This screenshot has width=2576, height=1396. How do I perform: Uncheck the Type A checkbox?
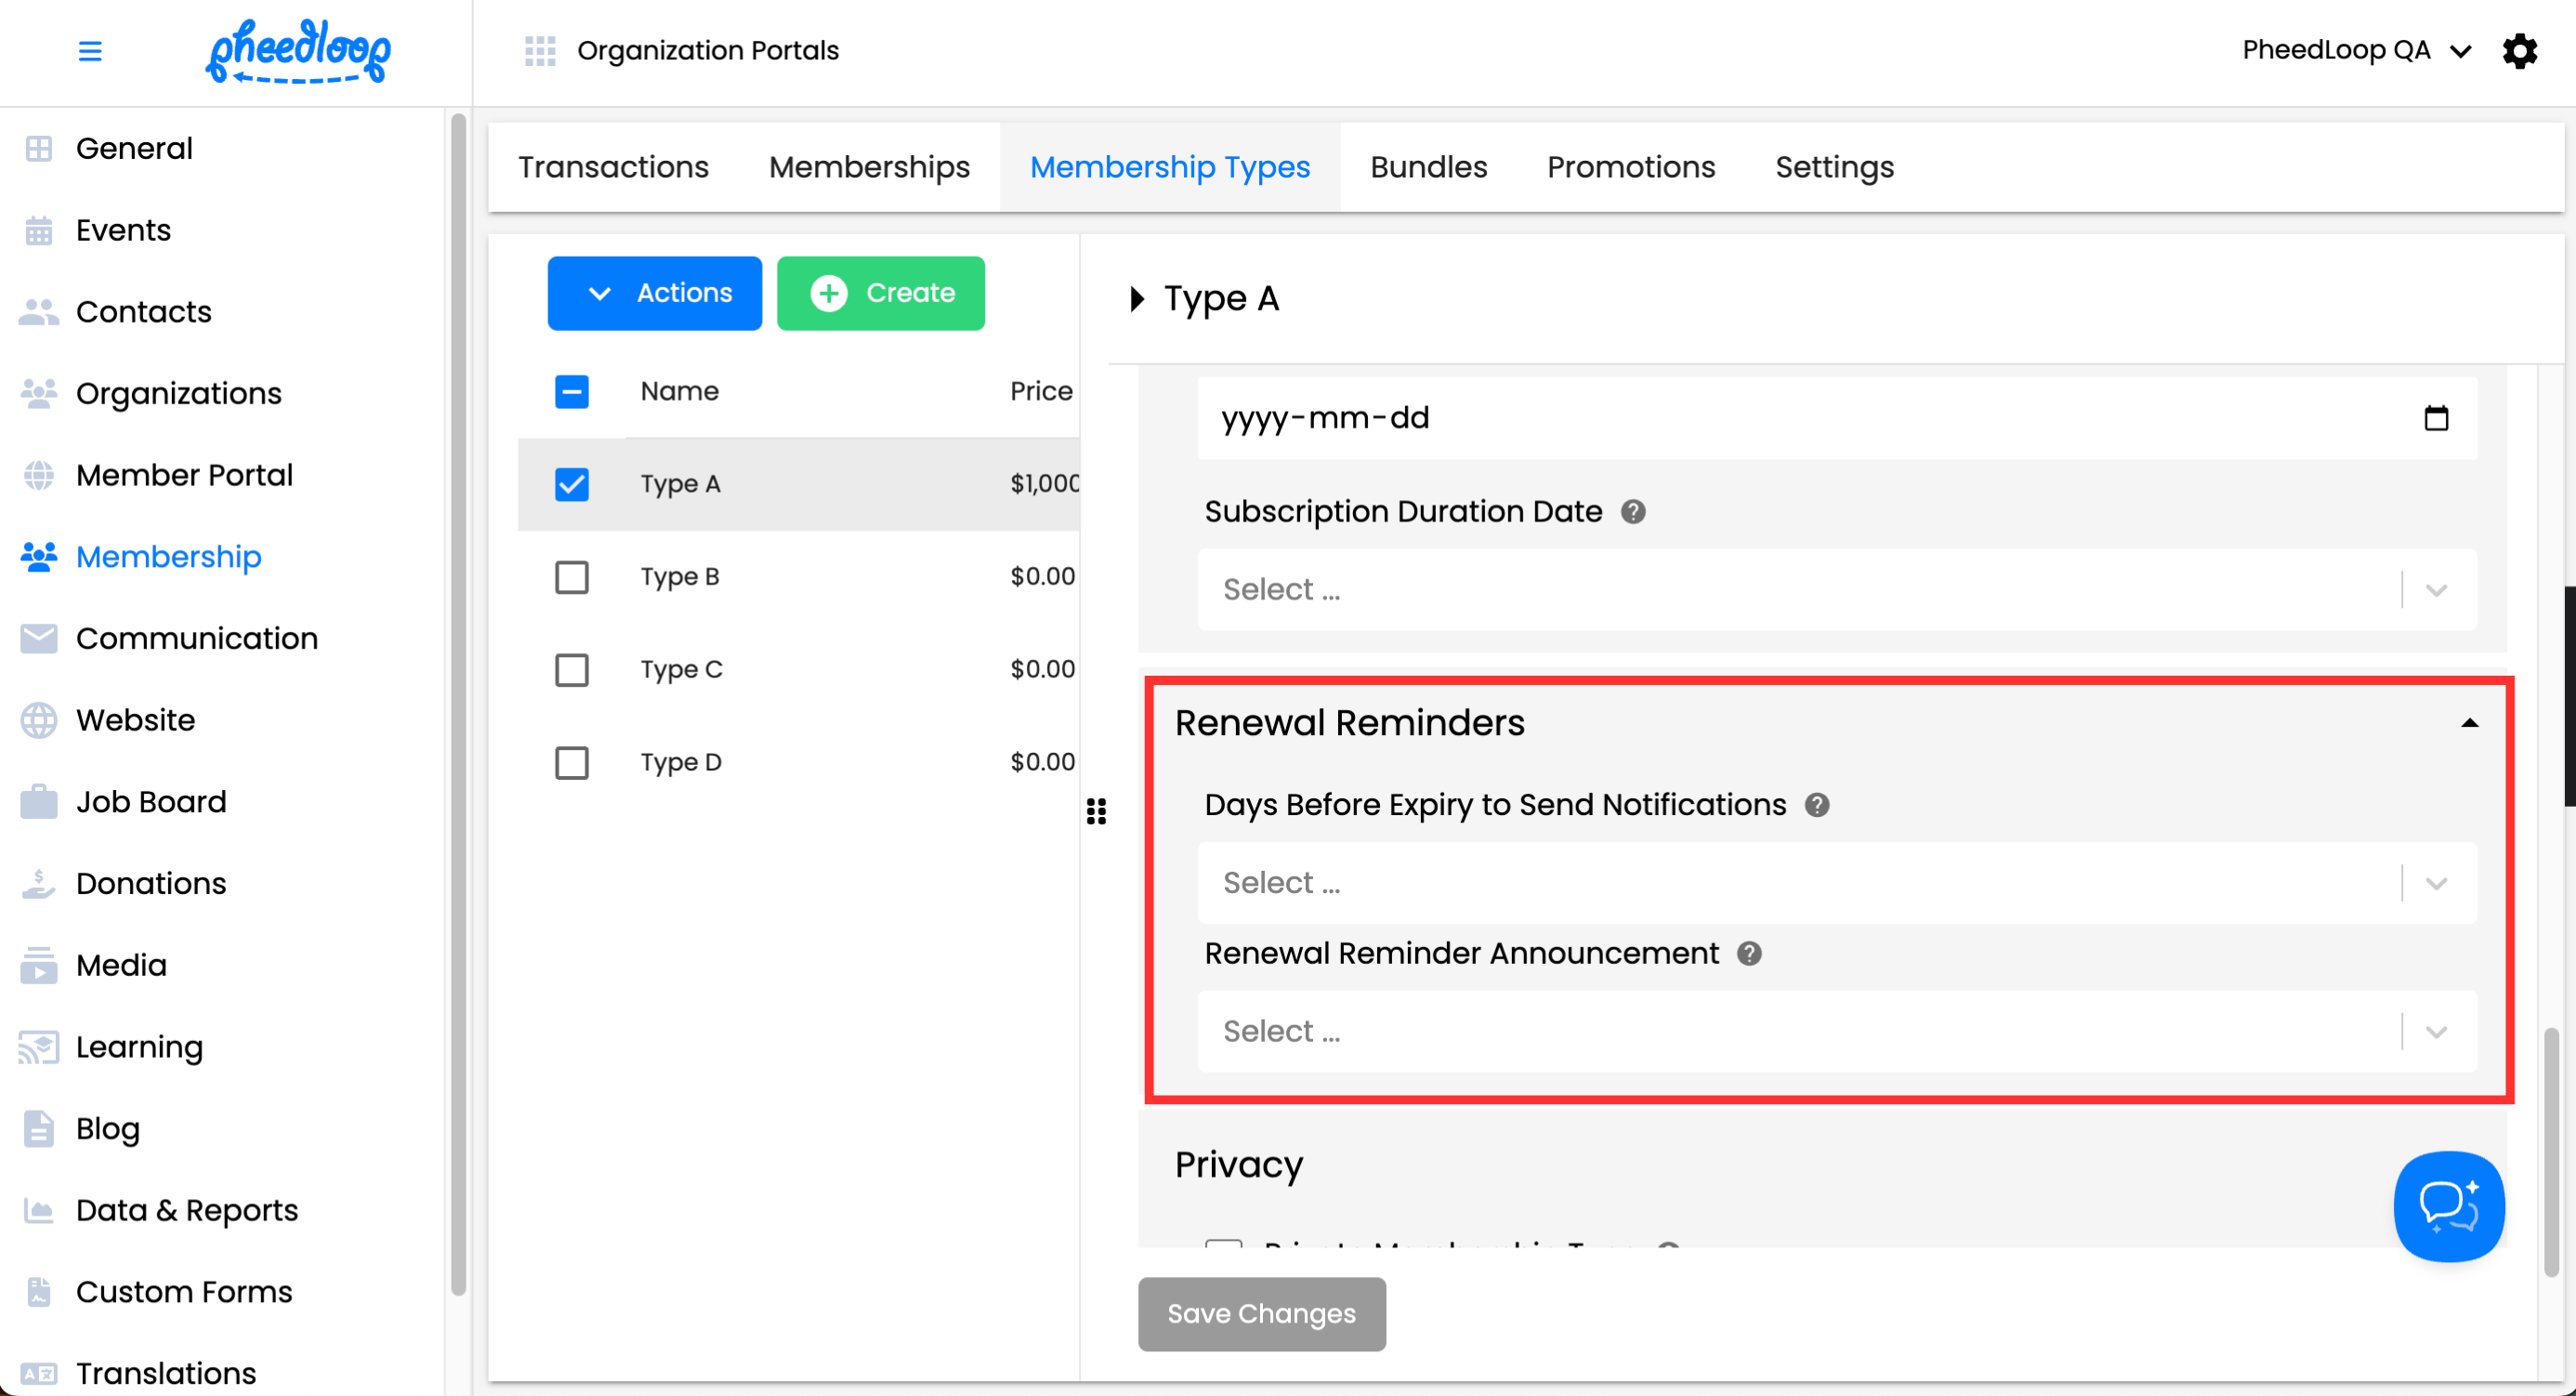(x=572, y=484)
